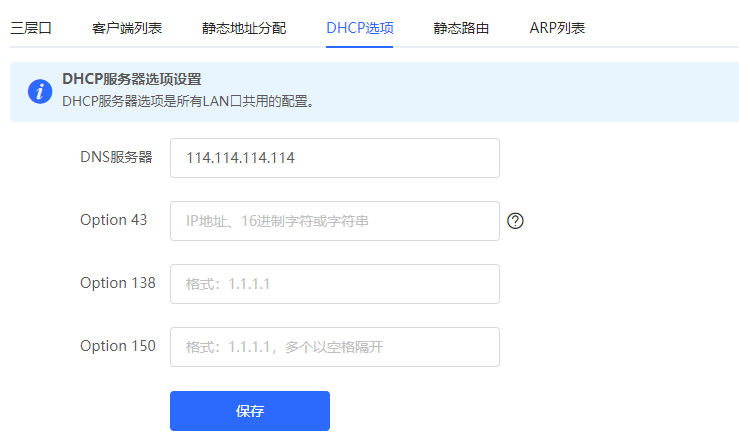Switch to the 三层口 tab
739x439 pixels.
(31, 28)
